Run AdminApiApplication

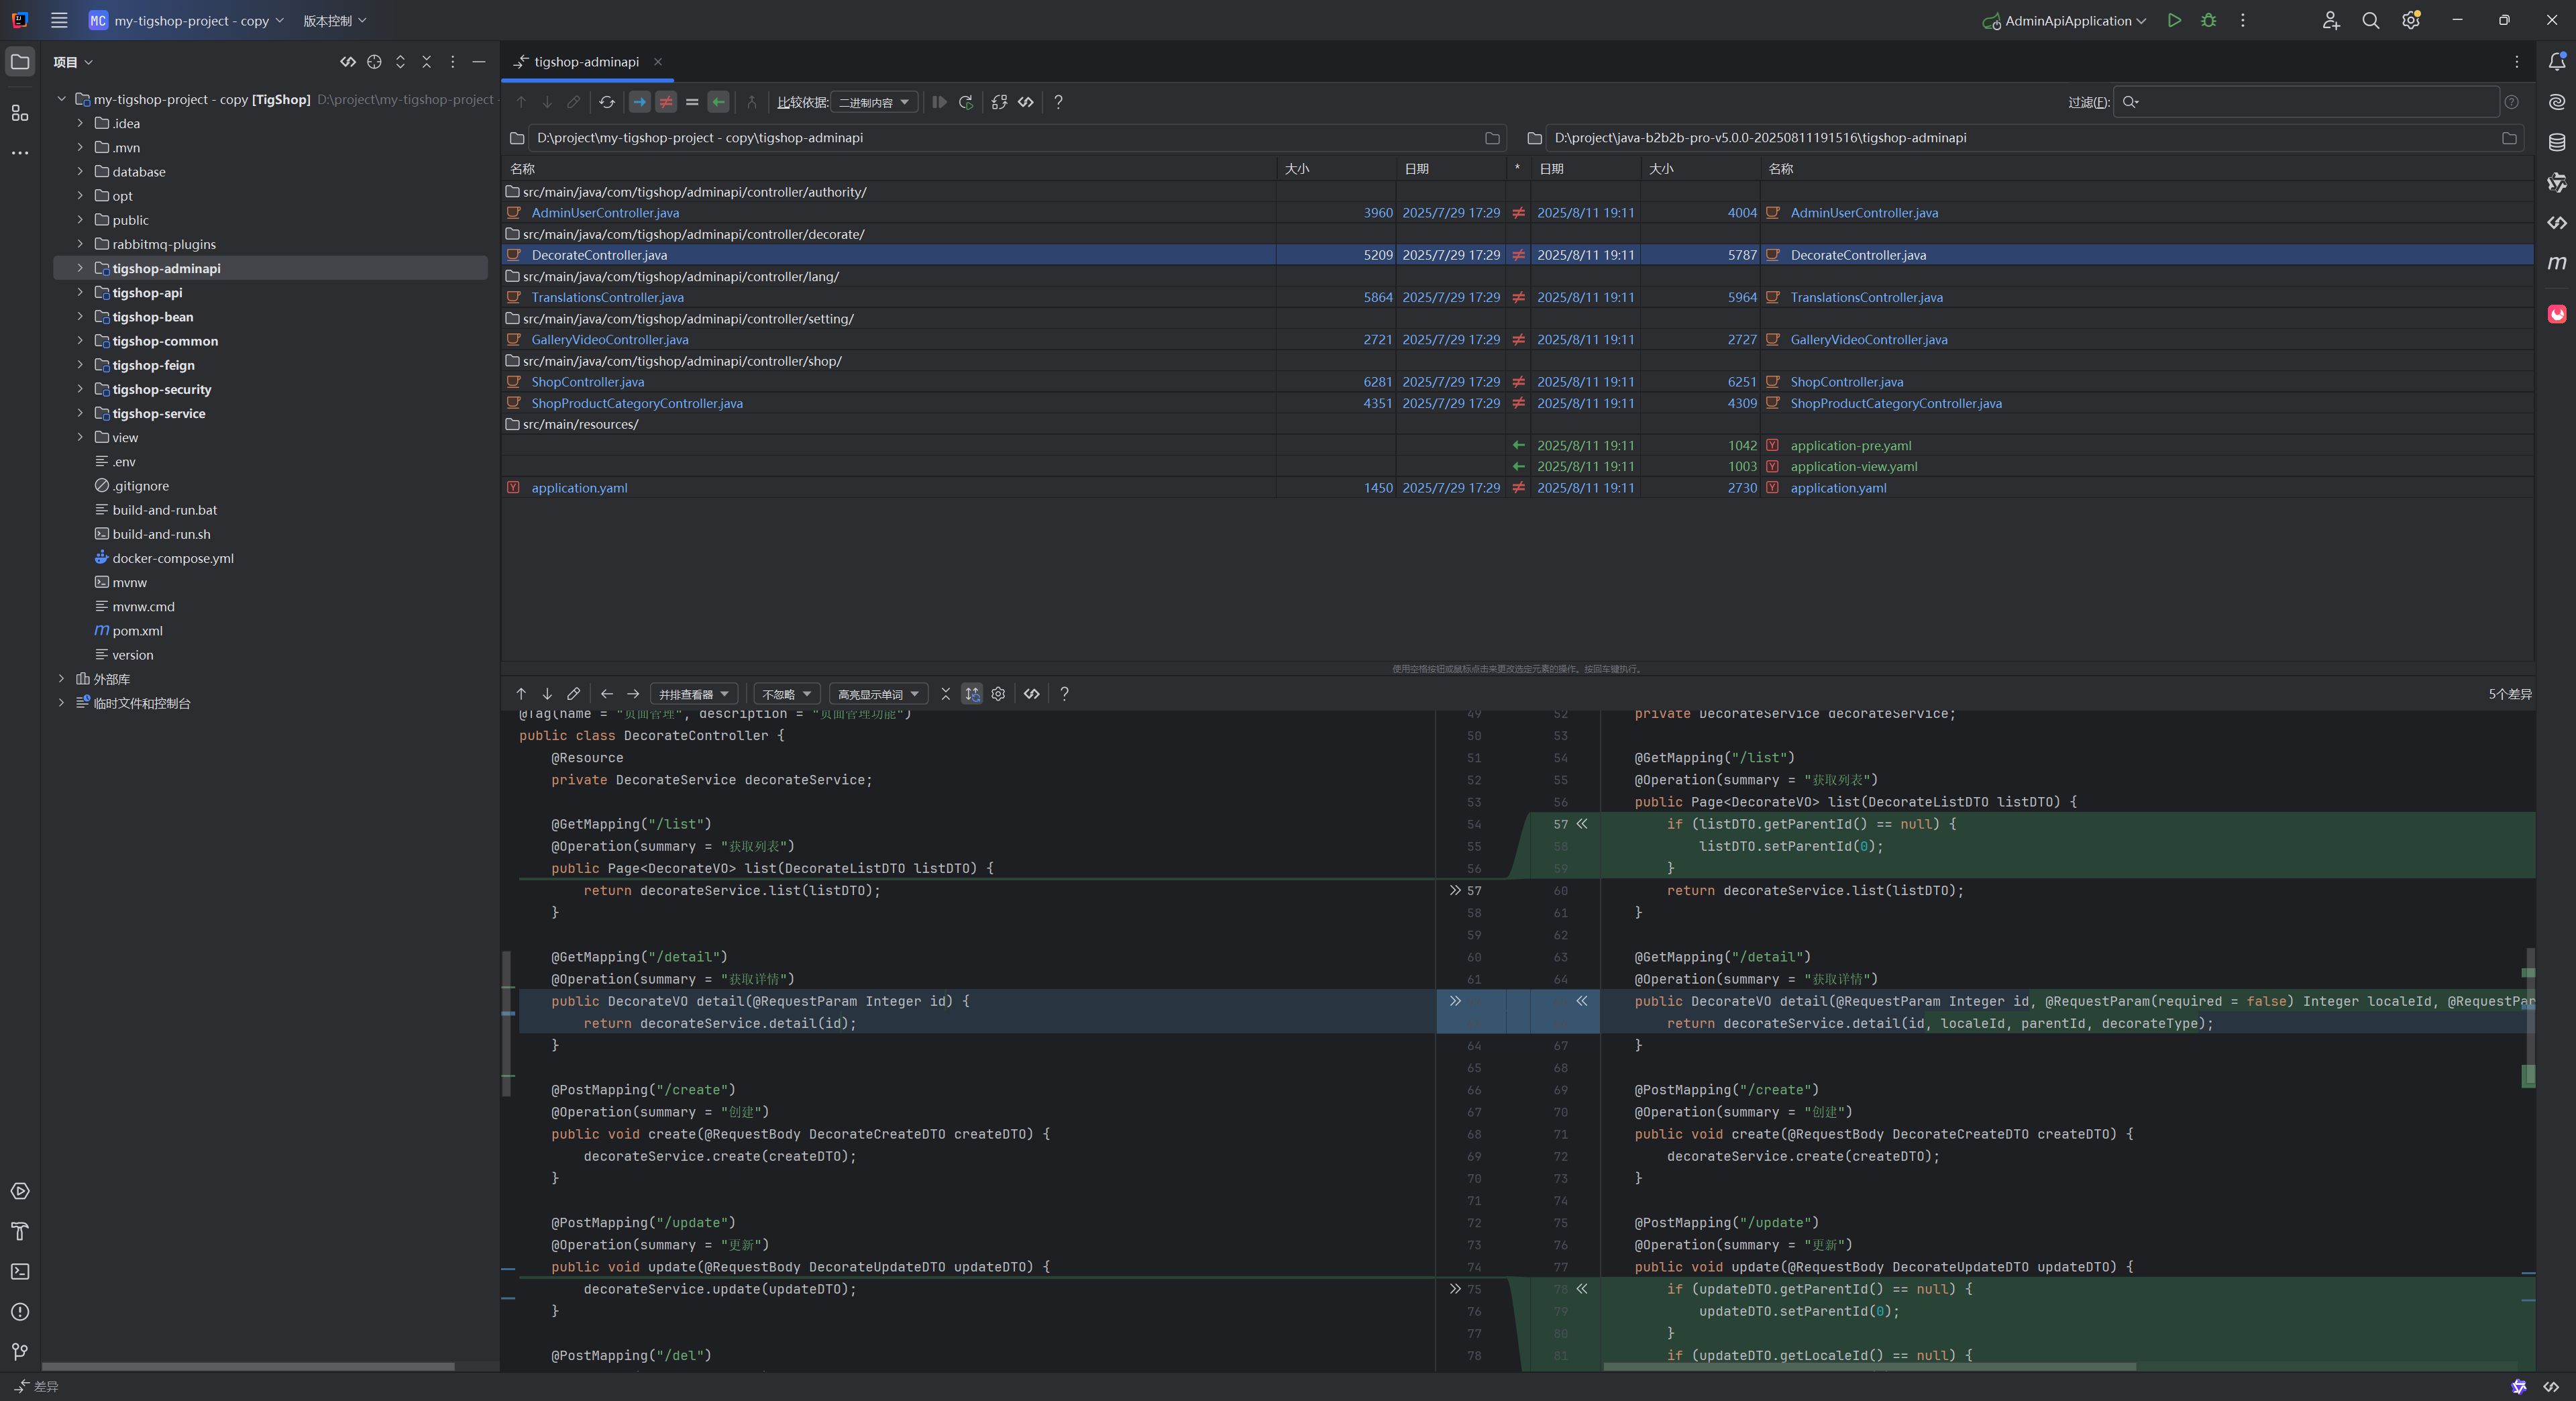2174,20
